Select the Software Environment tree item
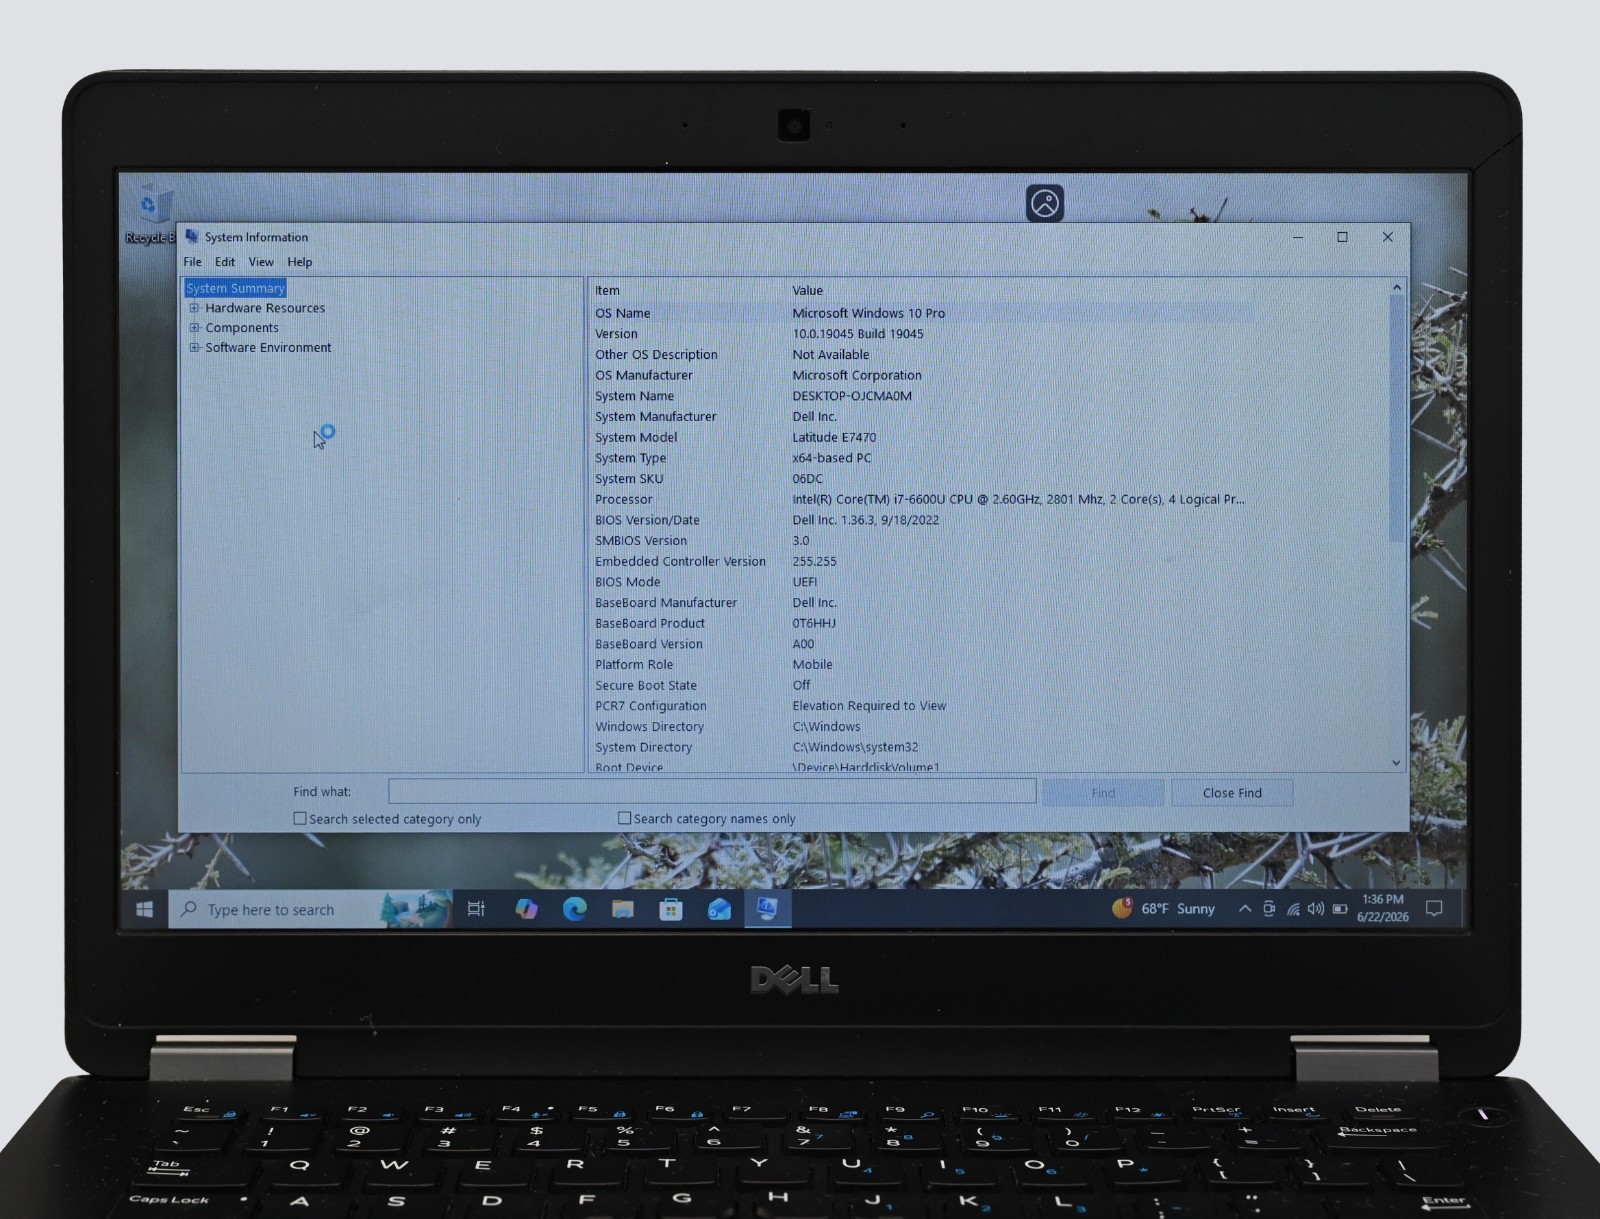1600x1219 pixels. coord(268,348)
